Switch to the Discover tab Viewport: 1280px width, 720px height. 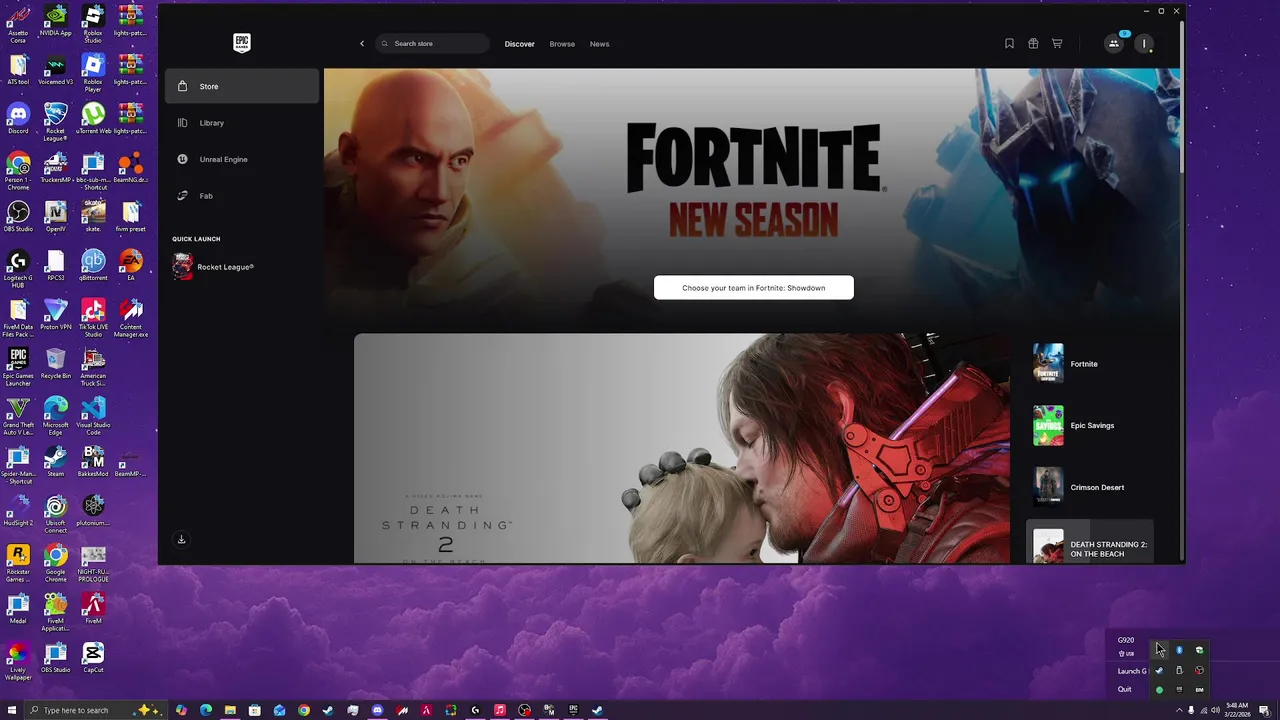click(519, 44)
